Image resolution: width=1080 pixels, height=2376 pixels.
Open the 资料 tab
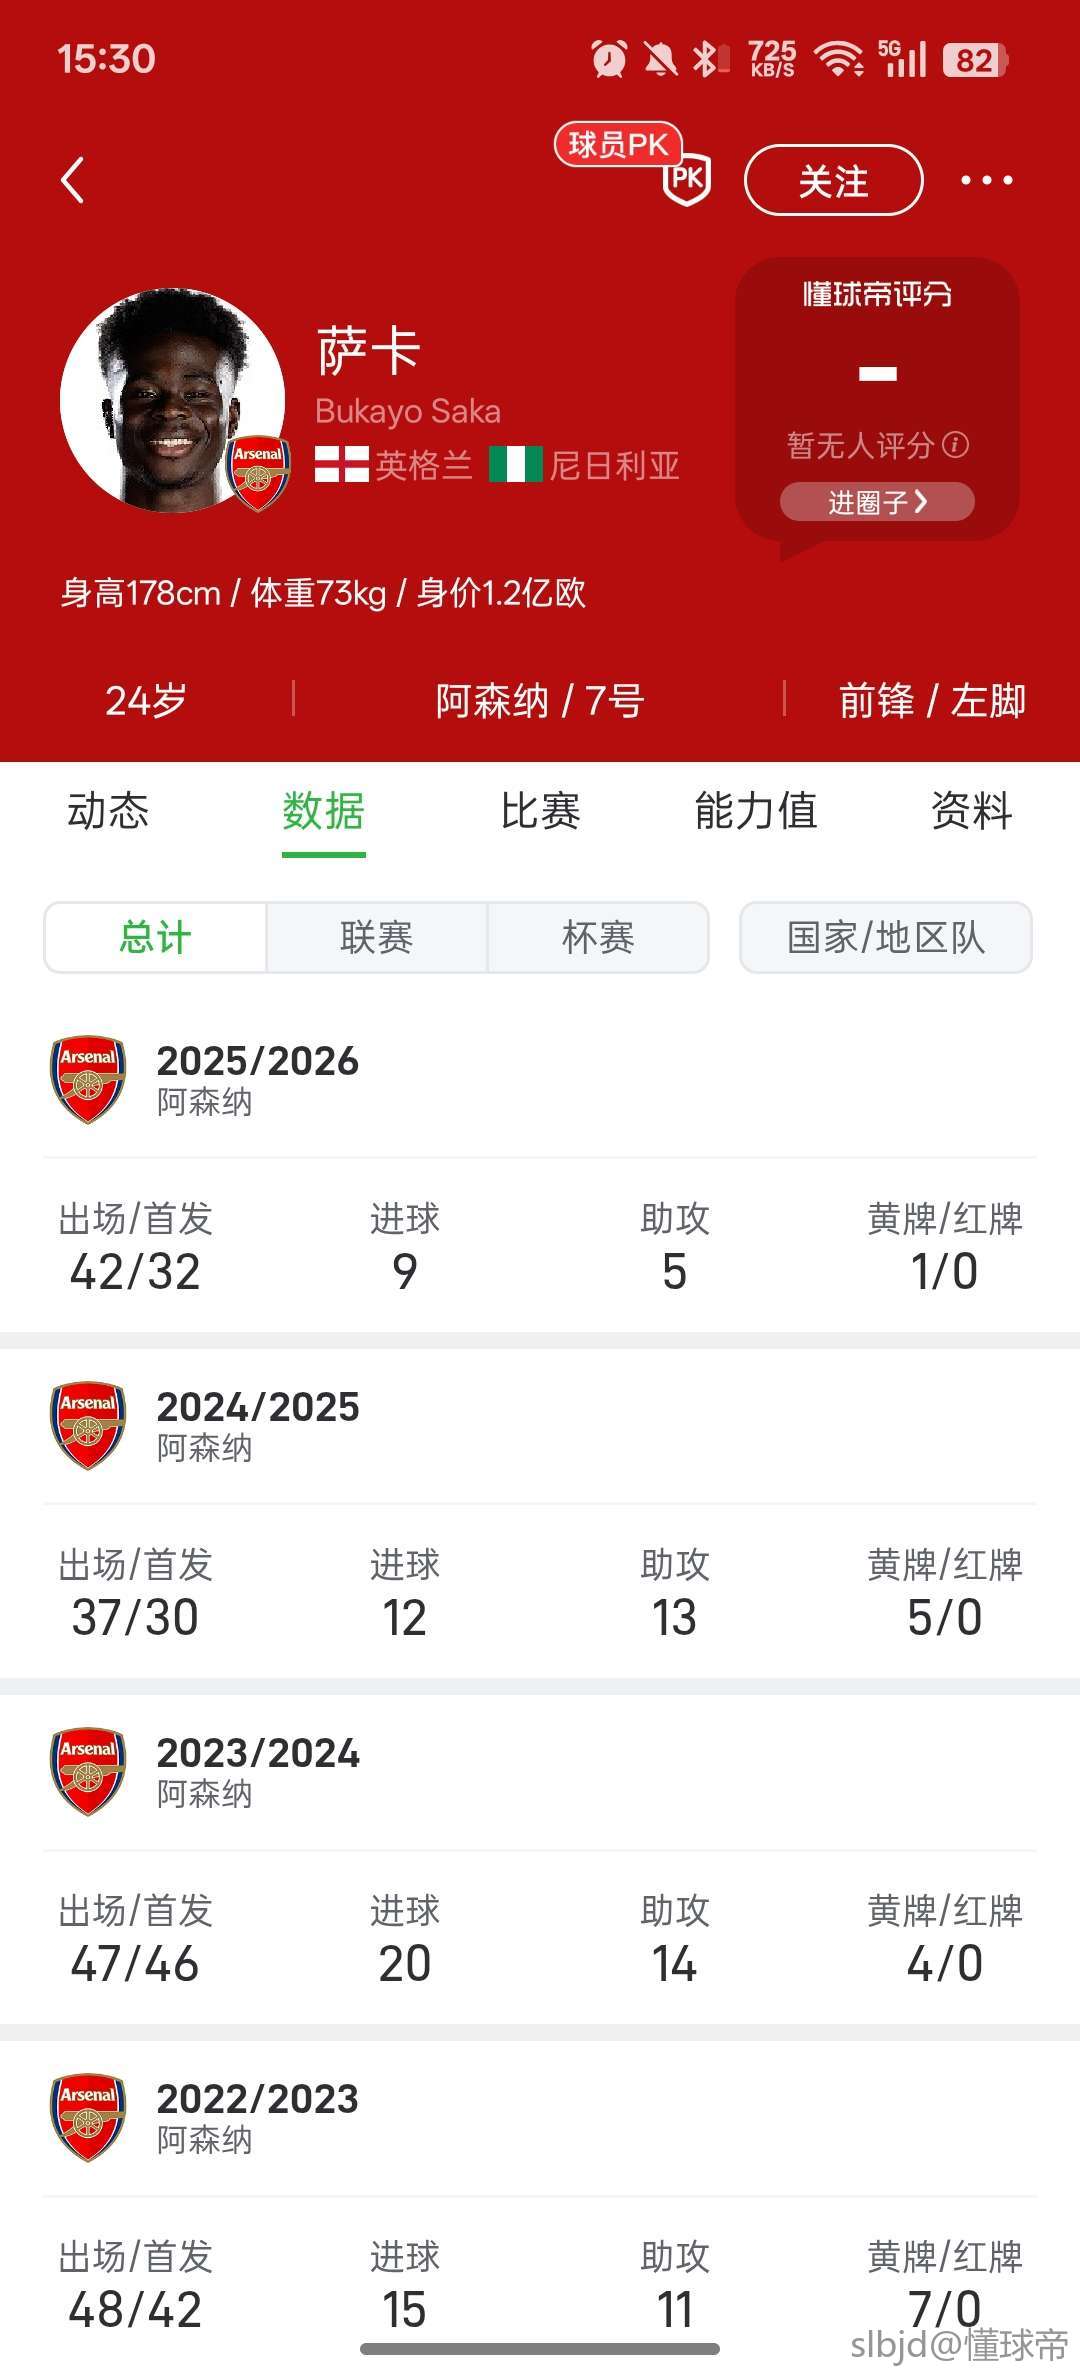971,811
